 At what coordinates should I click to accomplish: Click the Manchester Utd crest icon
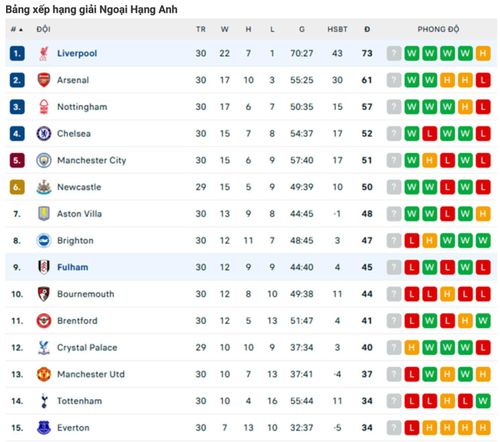(44, 374)
